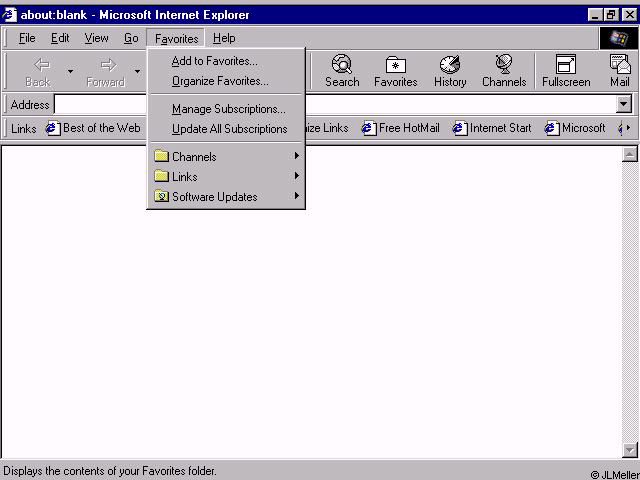Image resolution: width=640 pixels, height=480 pixels.
Task: Choose Update All Subscriptions
Action: tap(229, 129)
